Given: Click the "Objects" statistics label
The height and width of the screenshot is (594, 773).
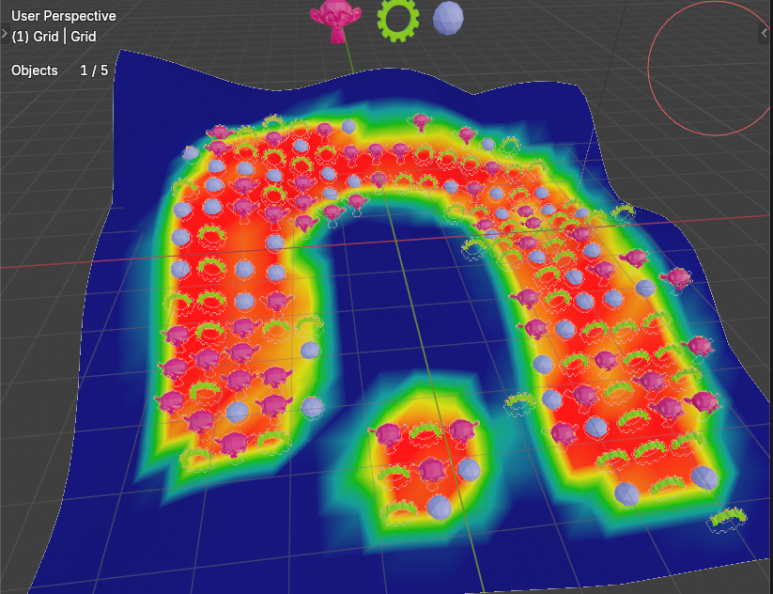Looking at the screenshot, I should pos(35,70).
